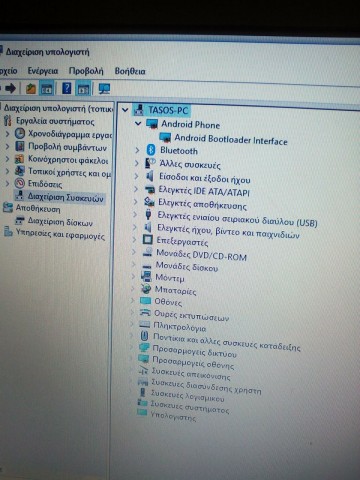
Task: Click the Android Bootloader Interface device icon
Action: (165, 137)
